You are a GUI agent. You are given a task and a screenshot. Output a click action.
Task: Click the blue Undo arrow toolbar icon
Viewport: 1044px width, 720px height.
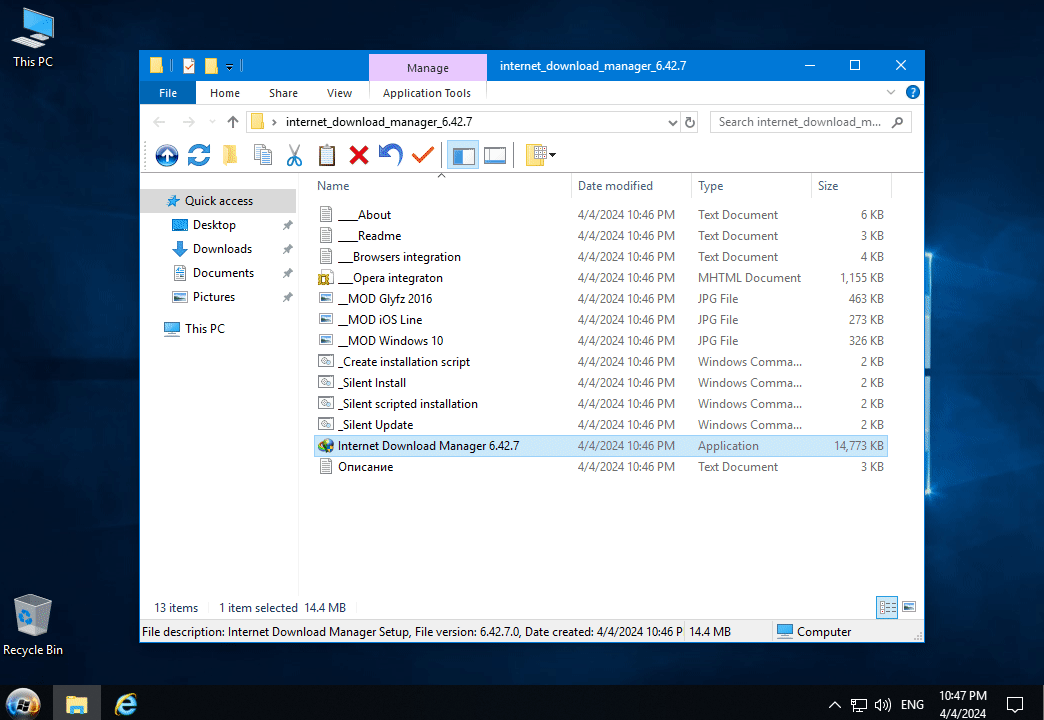tap(390, 155)
